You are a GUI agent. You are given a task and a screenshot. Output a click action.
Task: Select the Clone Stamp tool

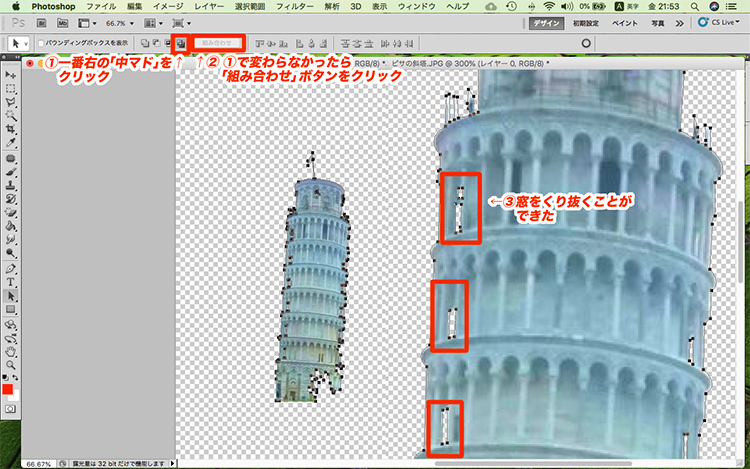pyautogui.click(x=10, y=185)
